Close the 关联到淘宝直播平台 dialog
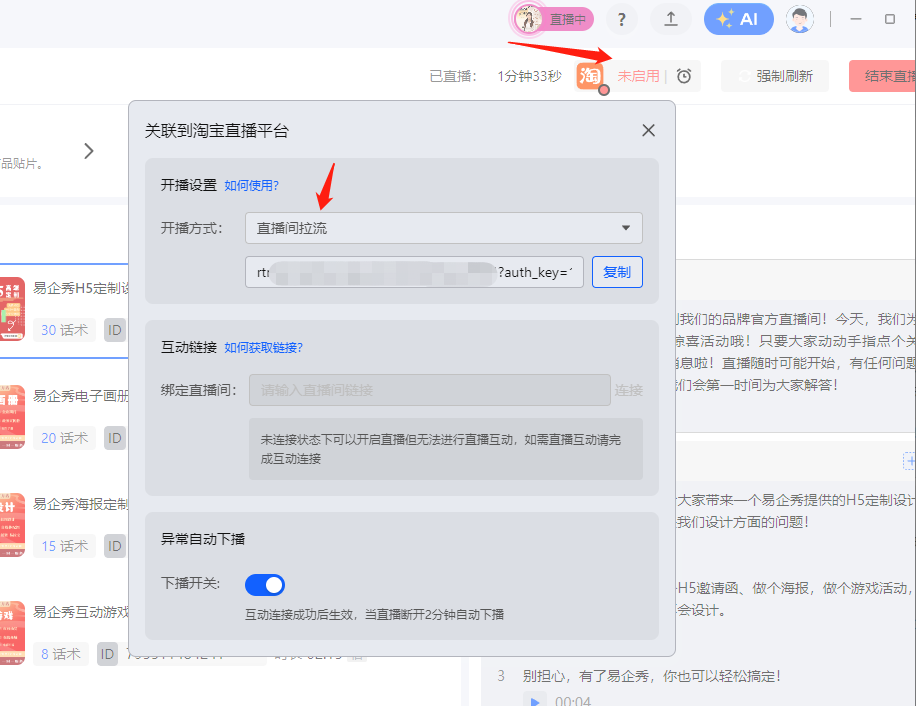The width and height of the screenshot is (916, 706). [x=648, y=130]
